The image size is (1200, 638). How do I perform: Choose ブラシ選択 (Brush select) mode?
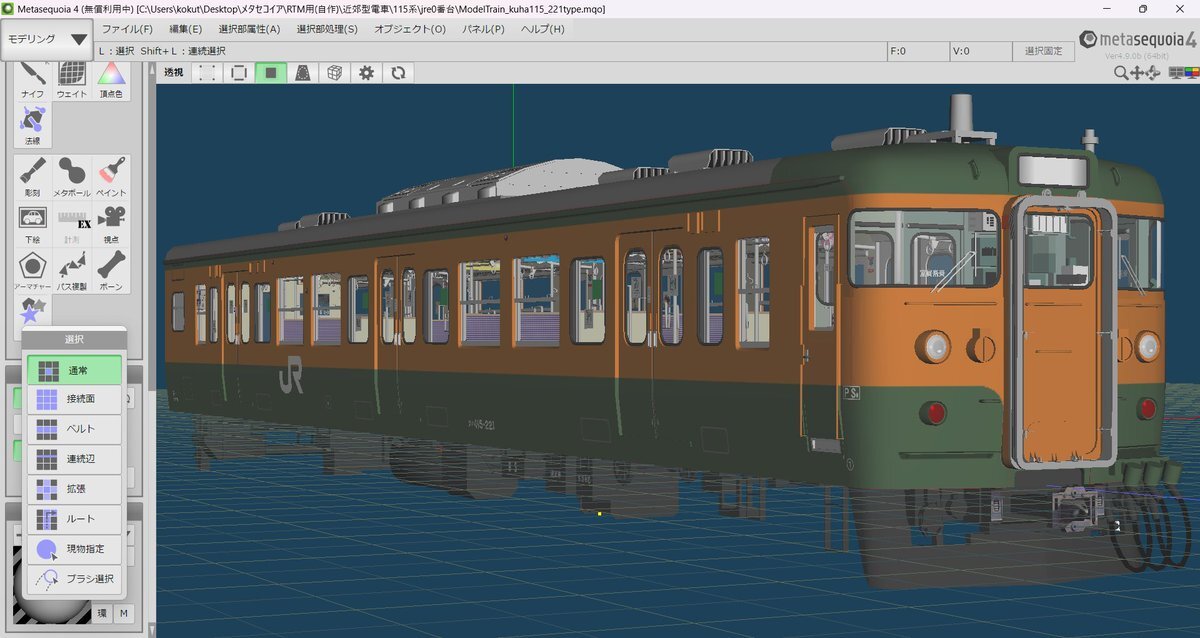coord(74,579)
